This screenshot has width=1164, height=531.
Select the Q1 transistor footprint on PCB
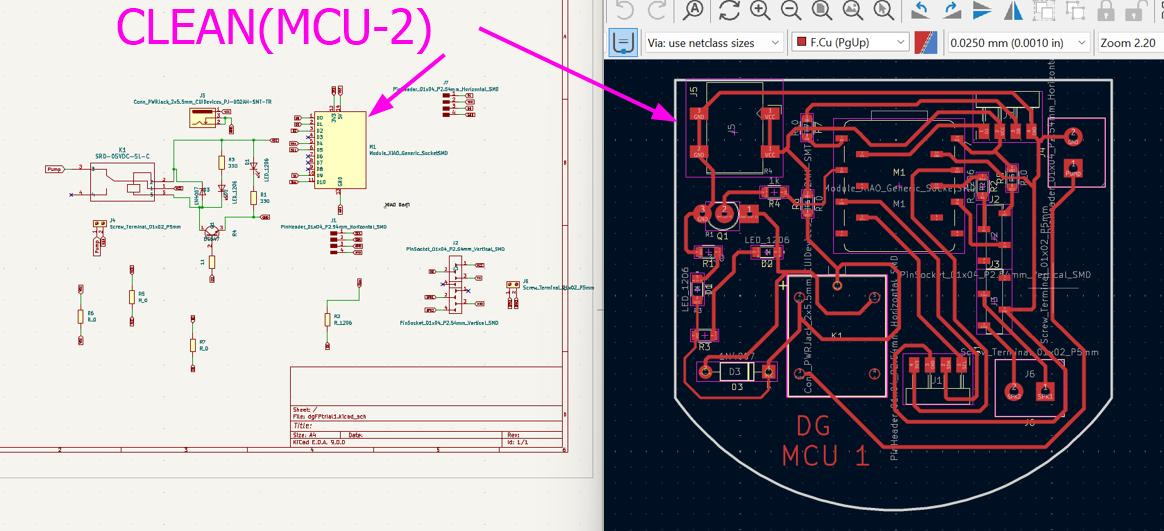[x=725, y=214]
